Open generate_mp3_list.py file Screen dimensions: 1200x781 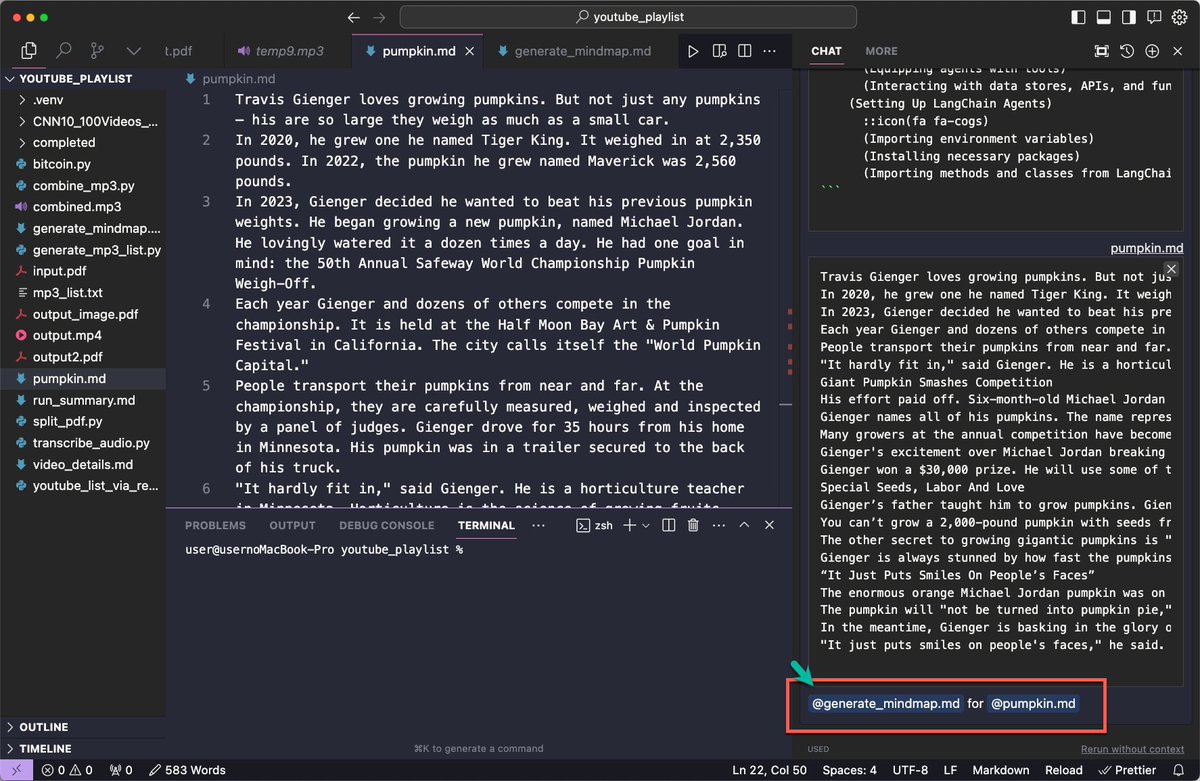click(83, 250)
